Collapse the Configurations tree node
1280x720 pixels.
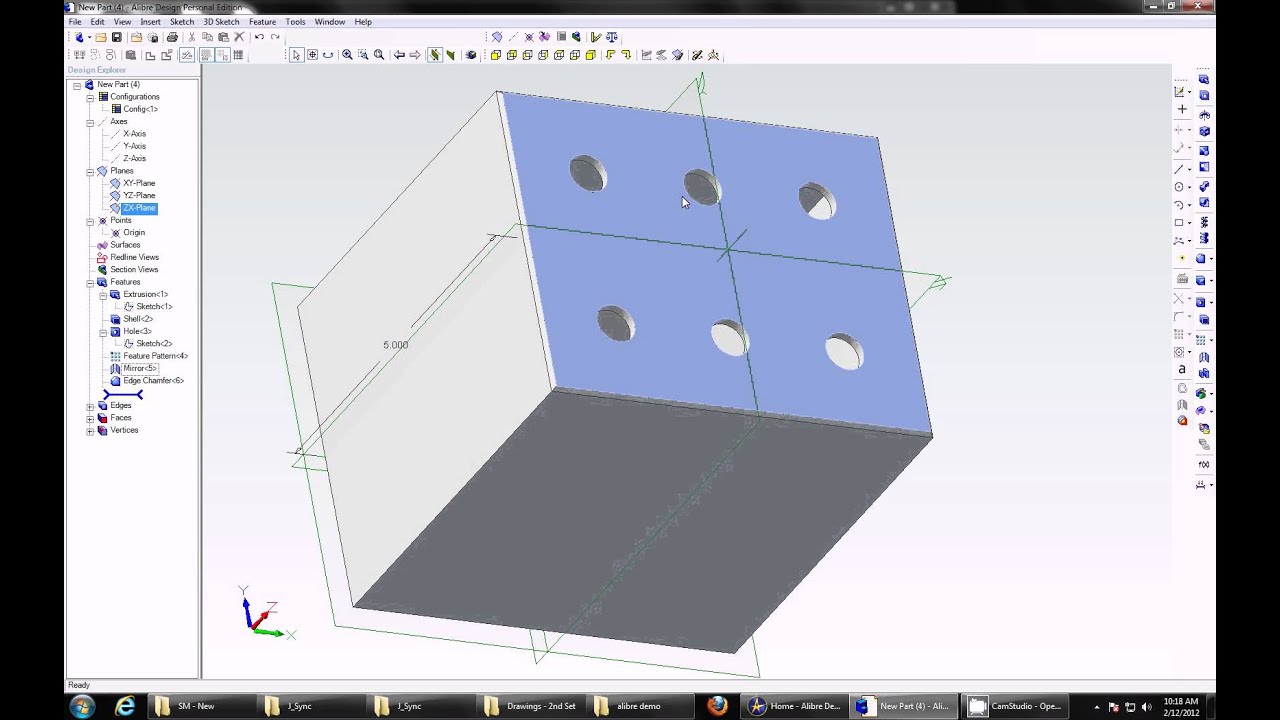(90, 97)
